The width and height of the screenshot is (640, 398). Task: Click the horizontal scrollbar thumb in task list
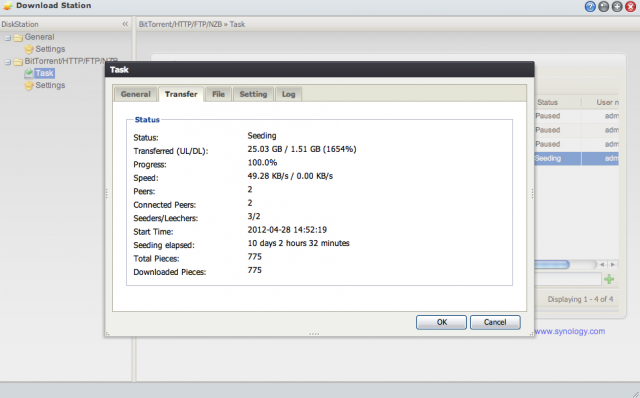[552, 265]
